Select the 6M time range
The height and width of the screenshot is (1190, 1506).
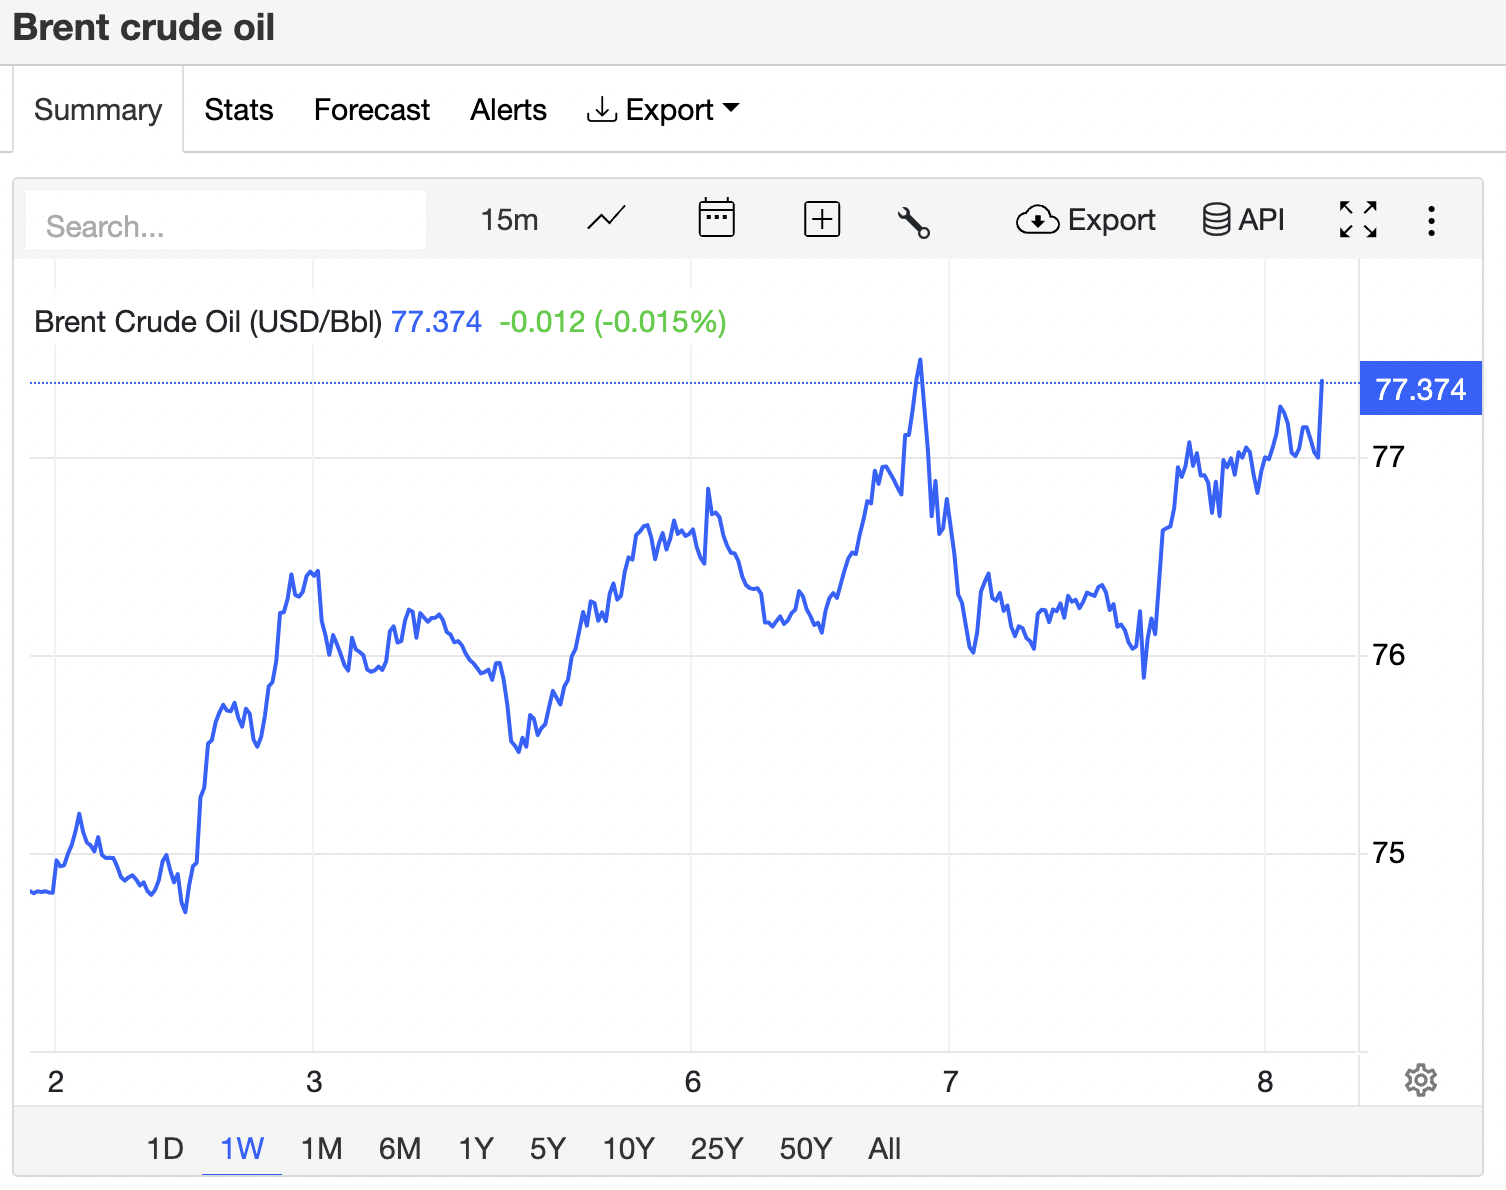click(400, 1148)
